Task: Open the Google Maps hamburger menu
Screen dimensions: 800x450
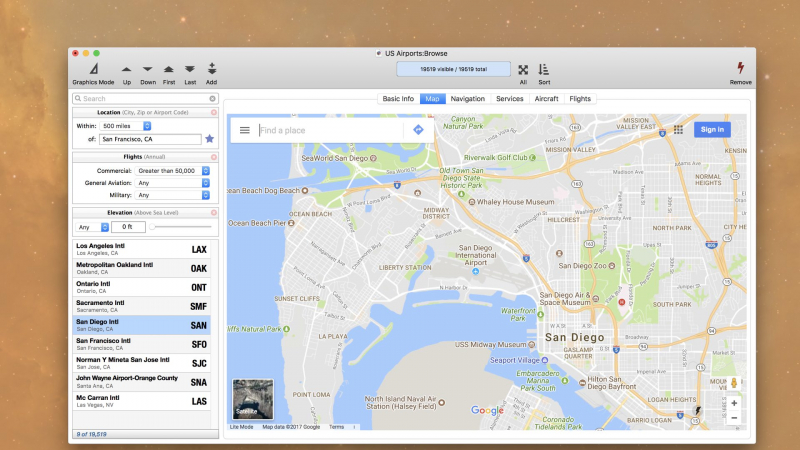Action: point(245,130)
